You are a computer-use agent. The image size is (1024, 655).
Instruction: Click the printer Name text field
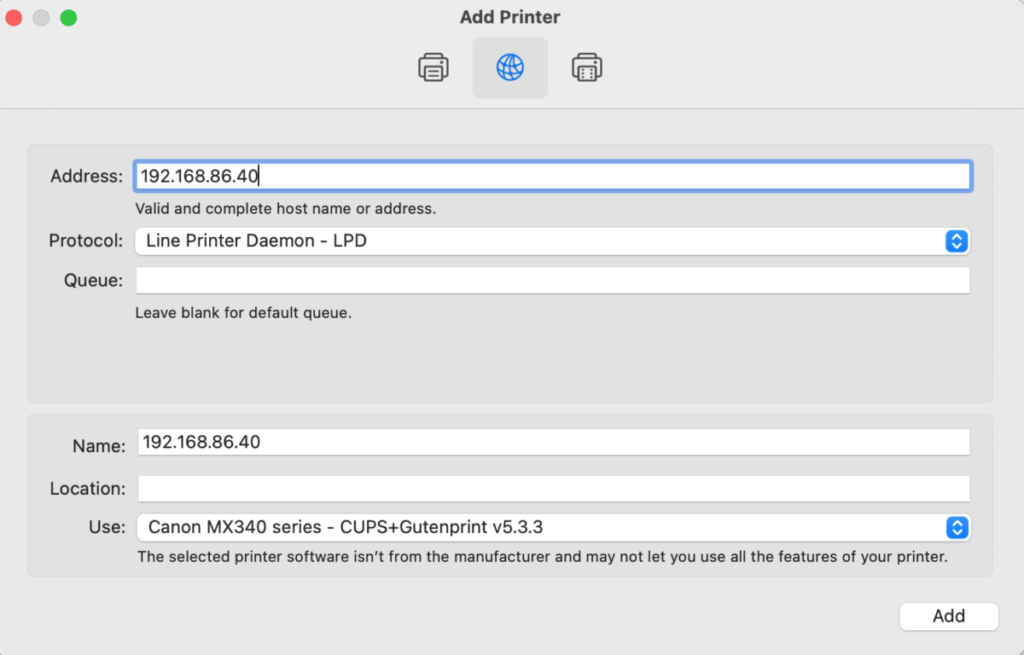tap(554, 442)
